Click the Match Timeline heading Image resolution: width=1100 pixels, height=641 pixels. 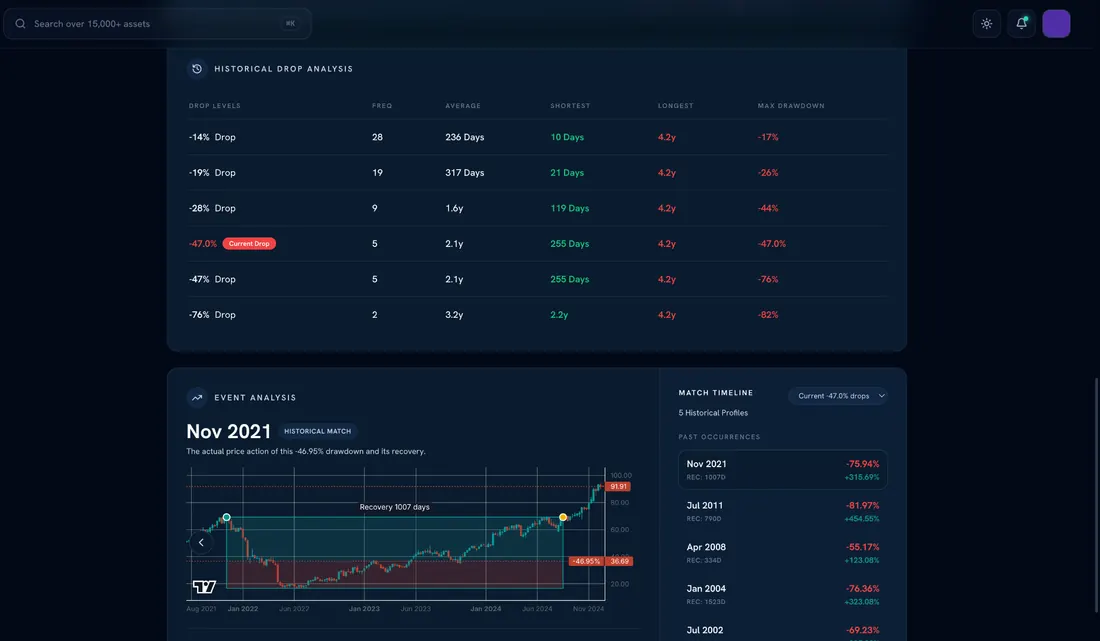716,393
